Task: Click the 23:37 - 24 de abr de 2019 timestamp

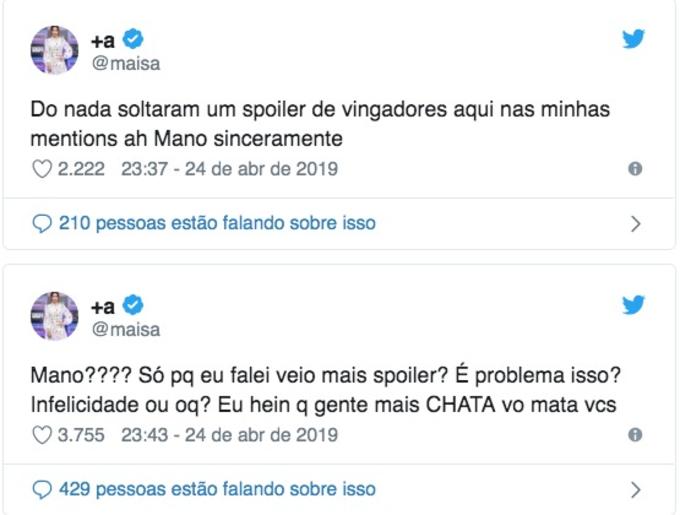Action: click(229, 170)
